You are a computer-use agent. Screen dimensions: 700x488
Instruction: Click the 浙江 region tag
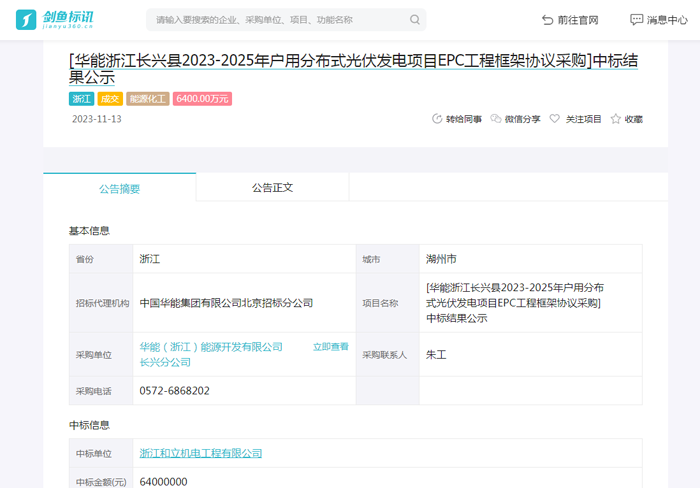click(81, 99)
